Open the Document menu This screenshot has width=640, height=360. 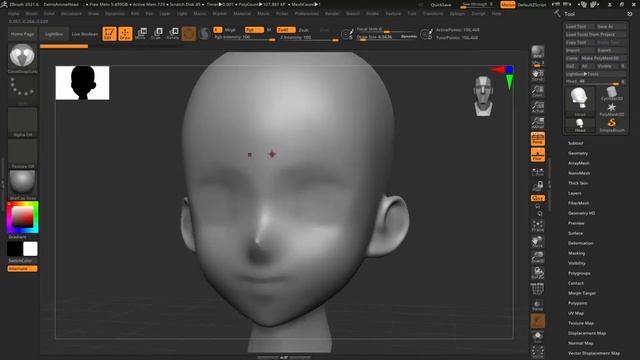[71, 13]
